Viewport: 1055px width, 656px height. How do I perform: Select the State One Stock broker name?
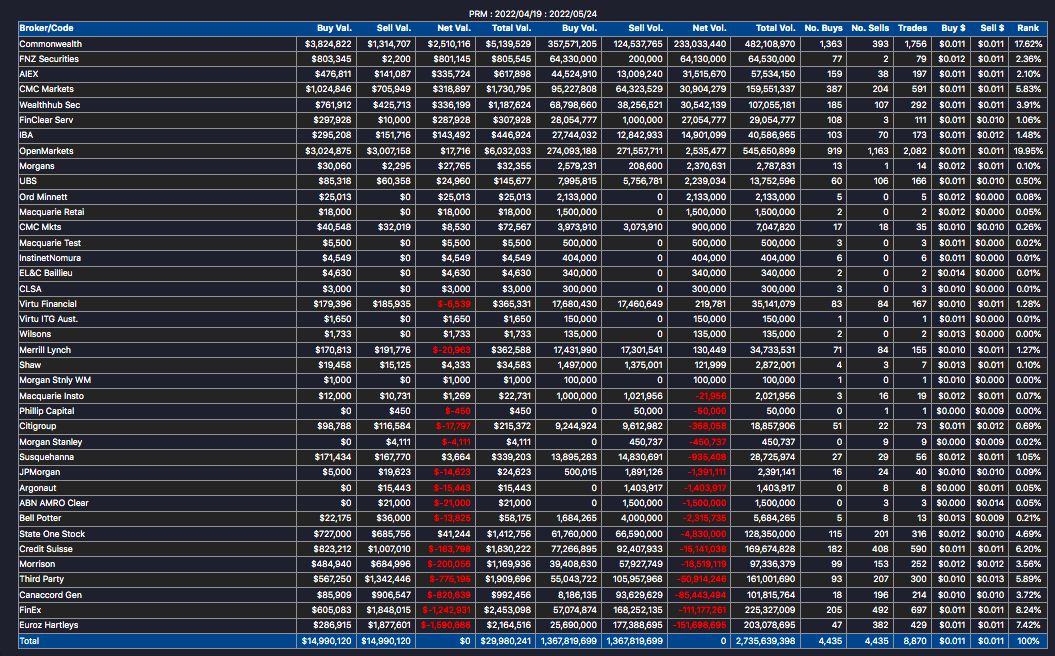click(52, 534)
